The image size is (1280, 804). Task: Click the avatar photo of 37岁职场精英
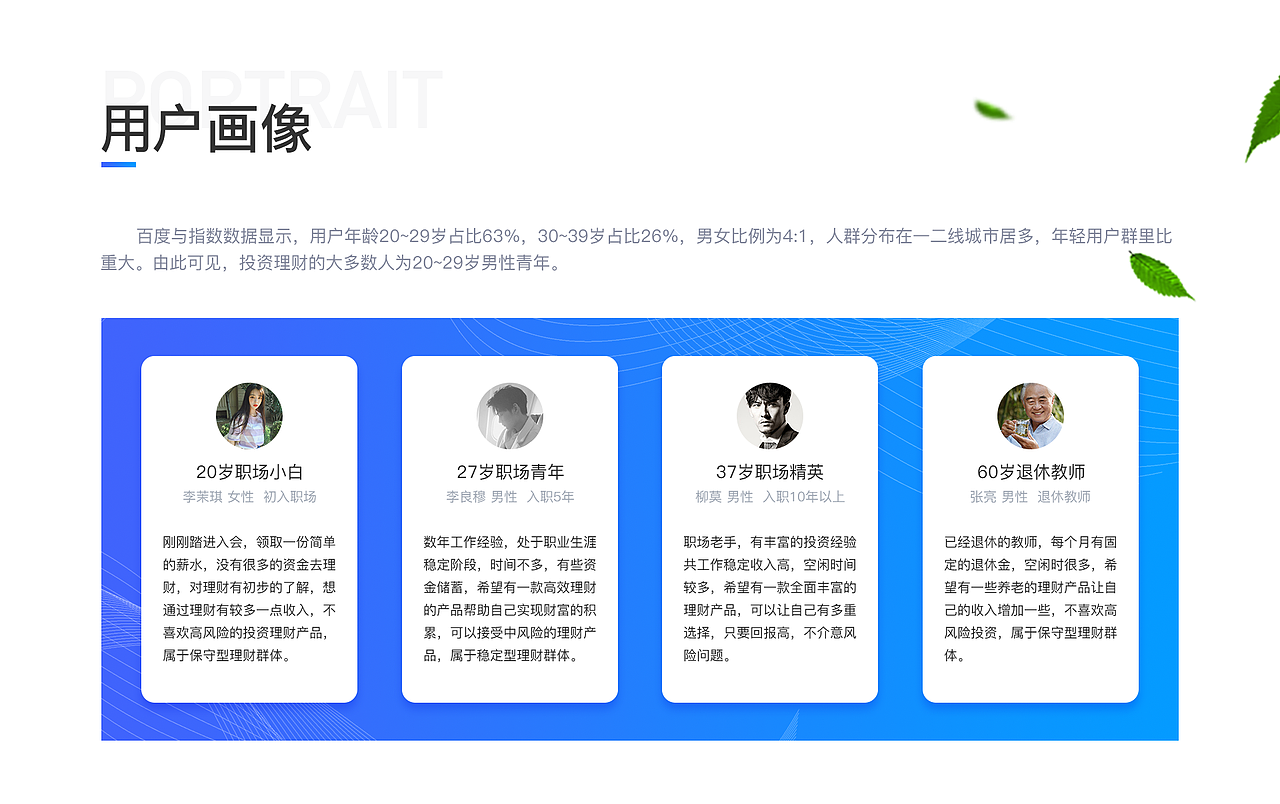(x=770, y=414)
